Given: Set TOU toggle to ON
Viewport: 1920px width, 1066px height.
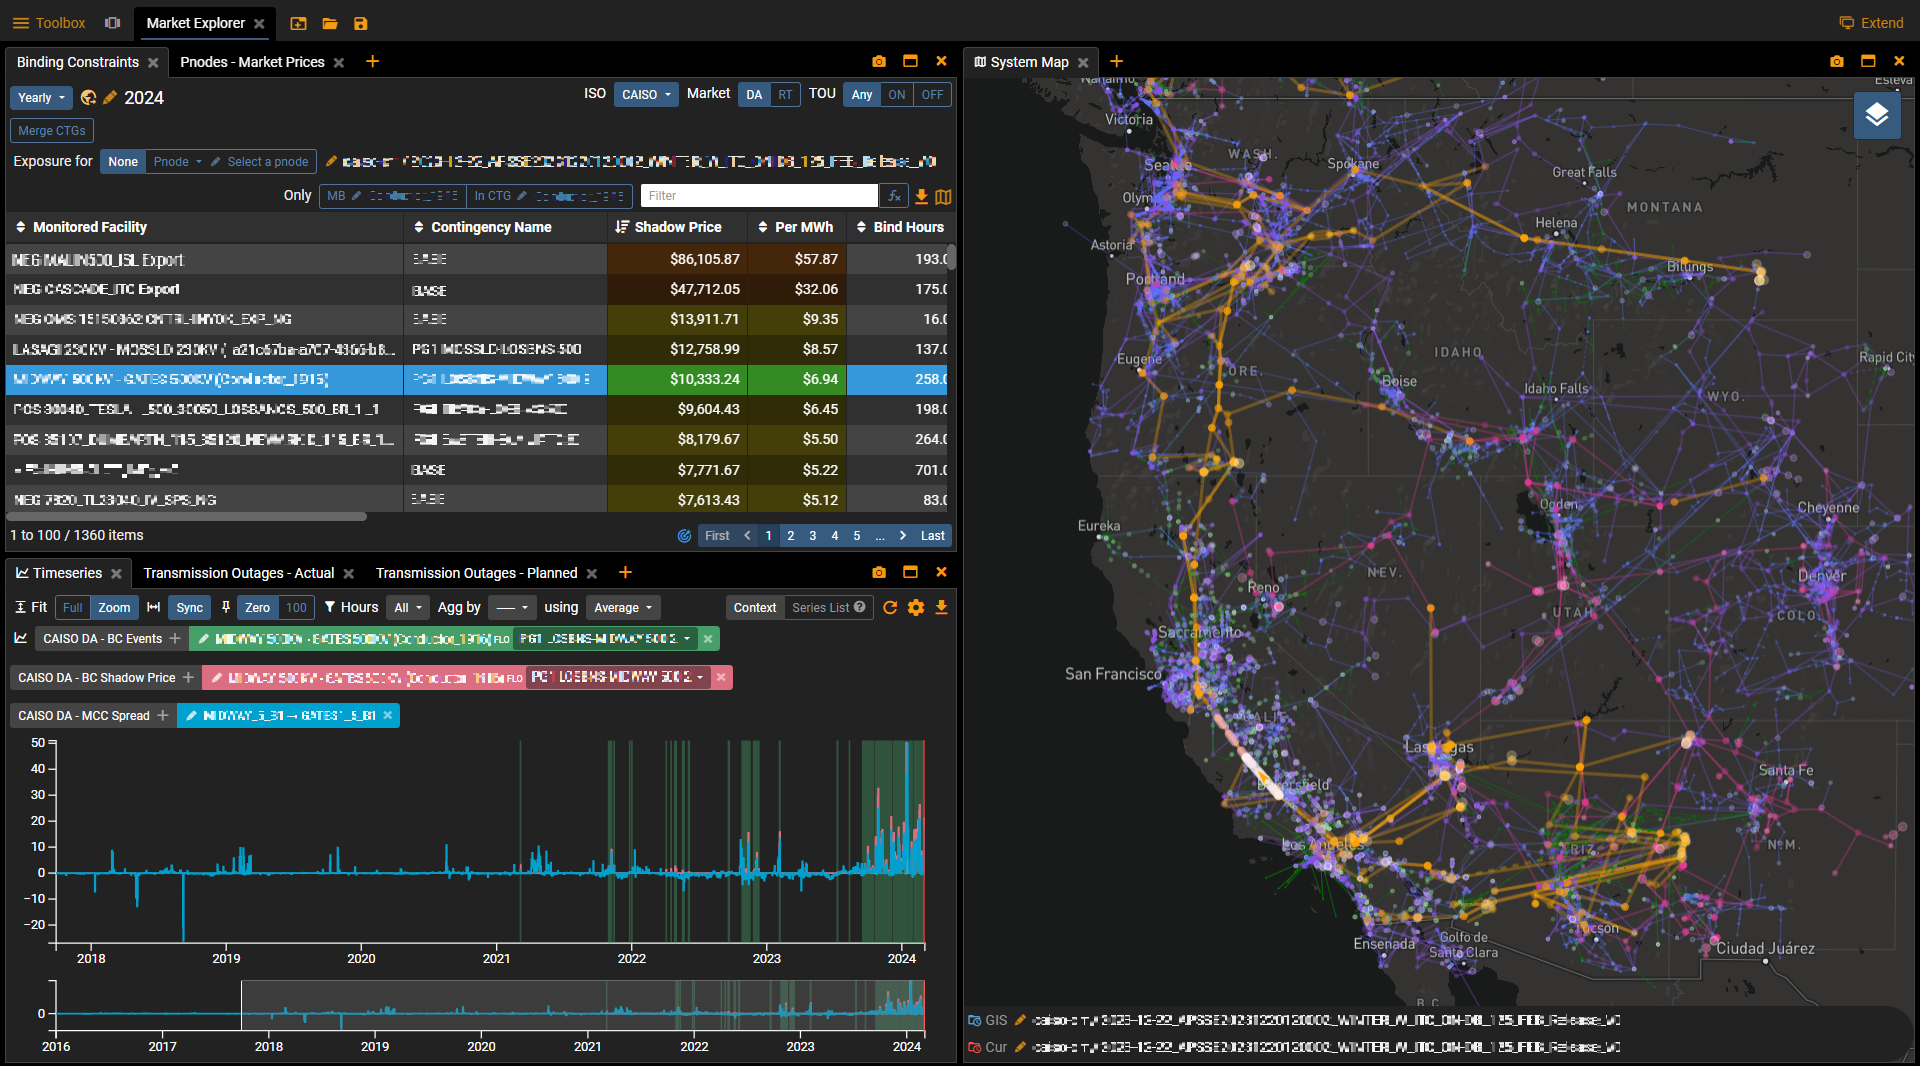Looking at the screenshot, I should (897, 95).
